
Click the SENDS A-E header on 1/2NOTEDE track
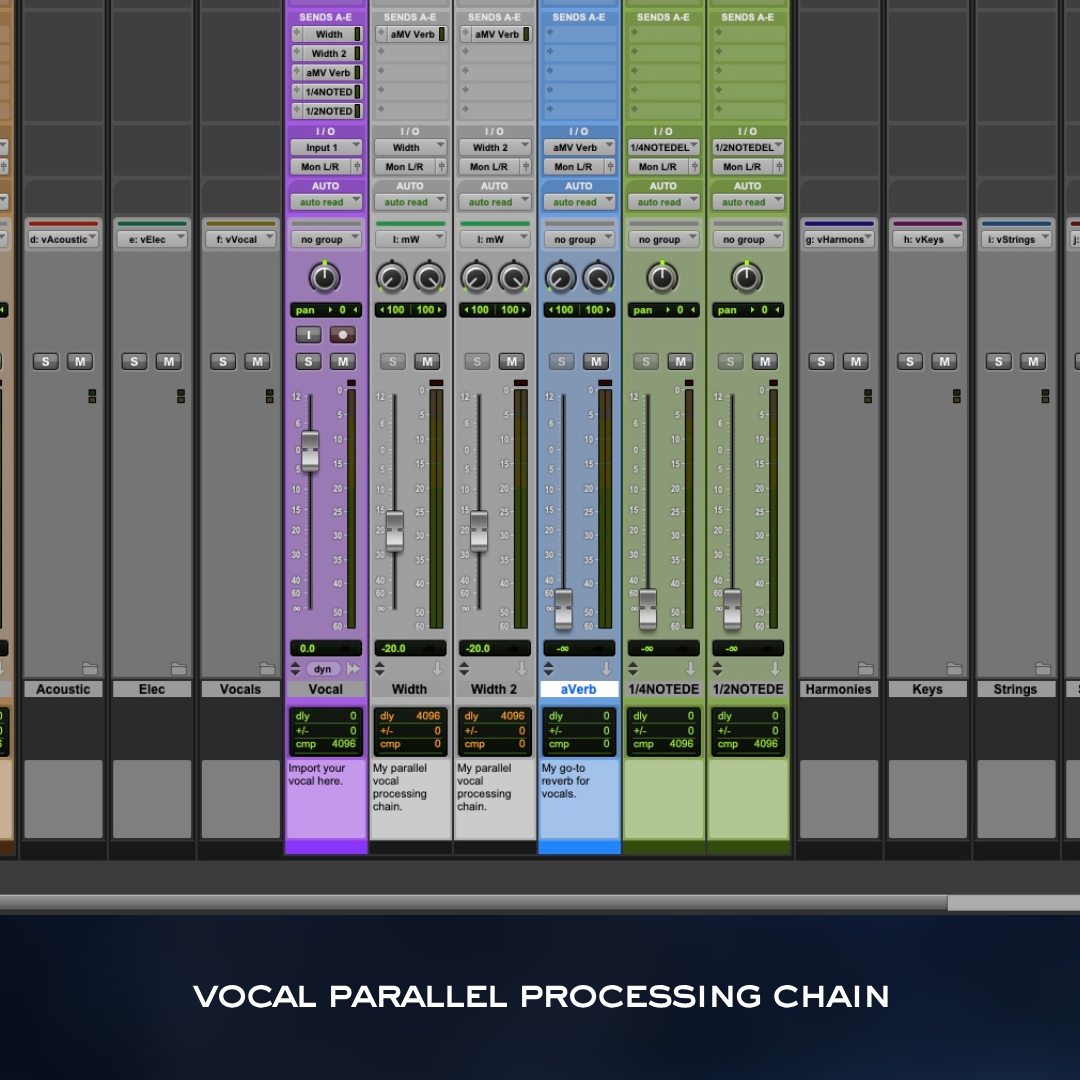(747, 17)
